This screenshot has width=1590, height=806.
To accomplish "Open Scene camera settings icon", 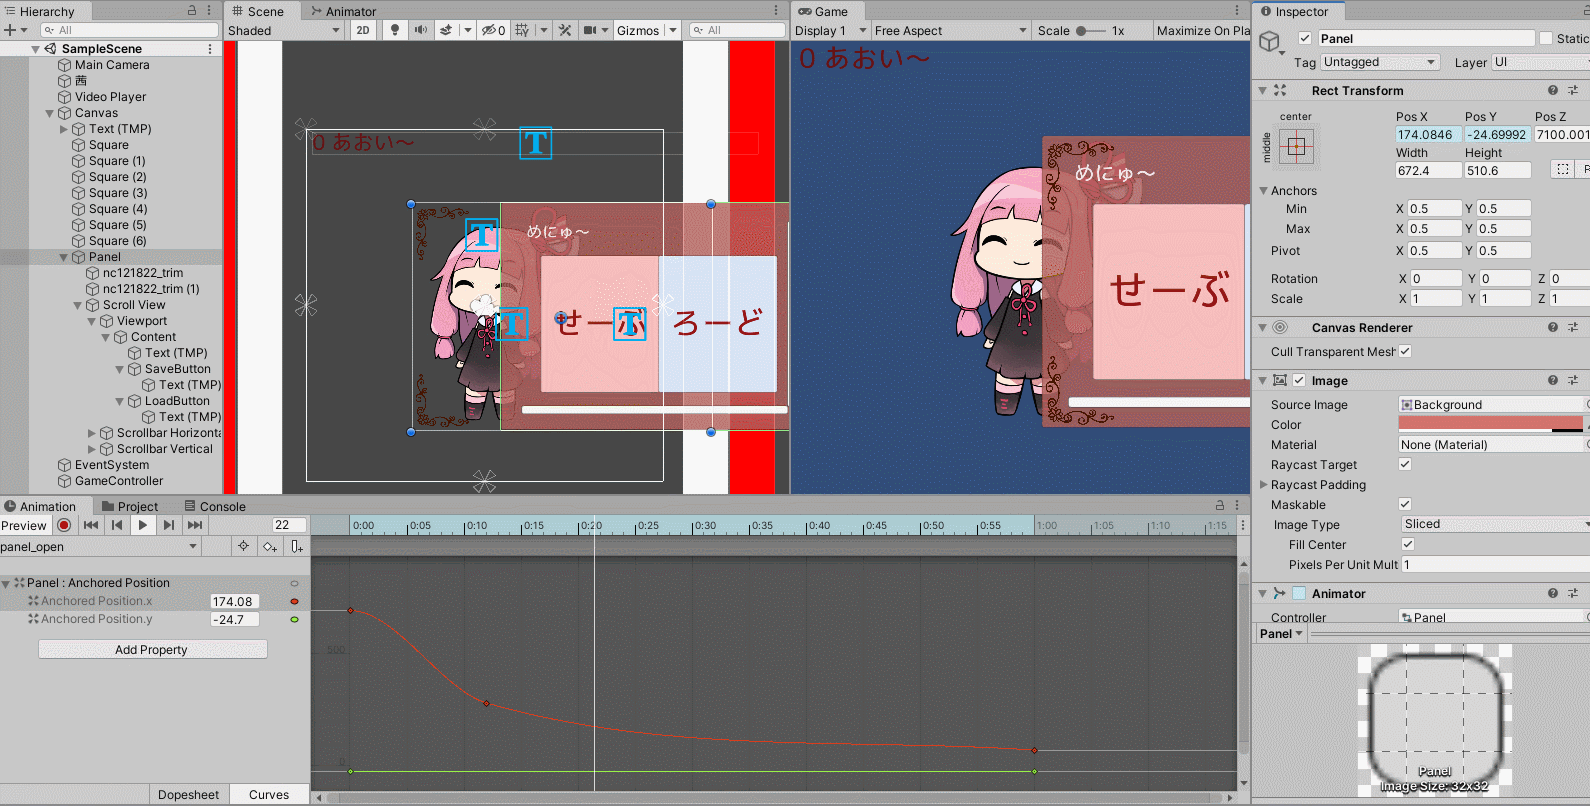I will click(x=590, y=30).
